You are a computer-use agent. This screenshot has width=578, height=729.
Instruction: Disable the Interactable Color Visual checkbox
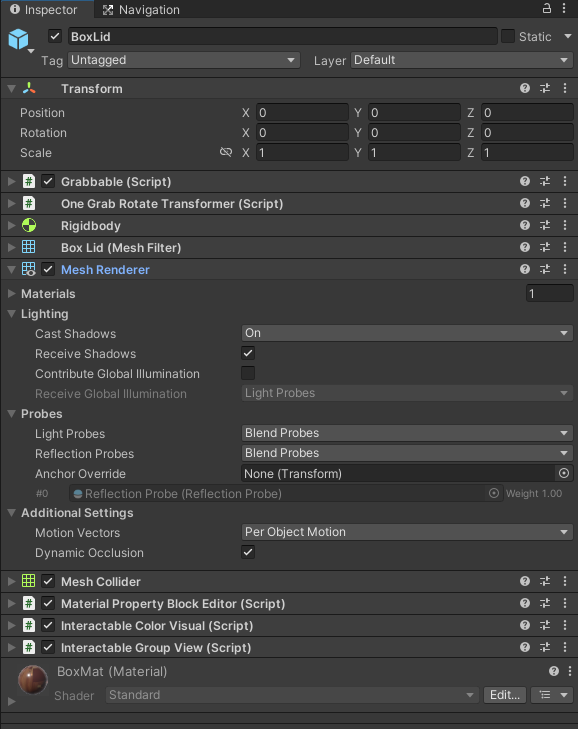point(48,625)
